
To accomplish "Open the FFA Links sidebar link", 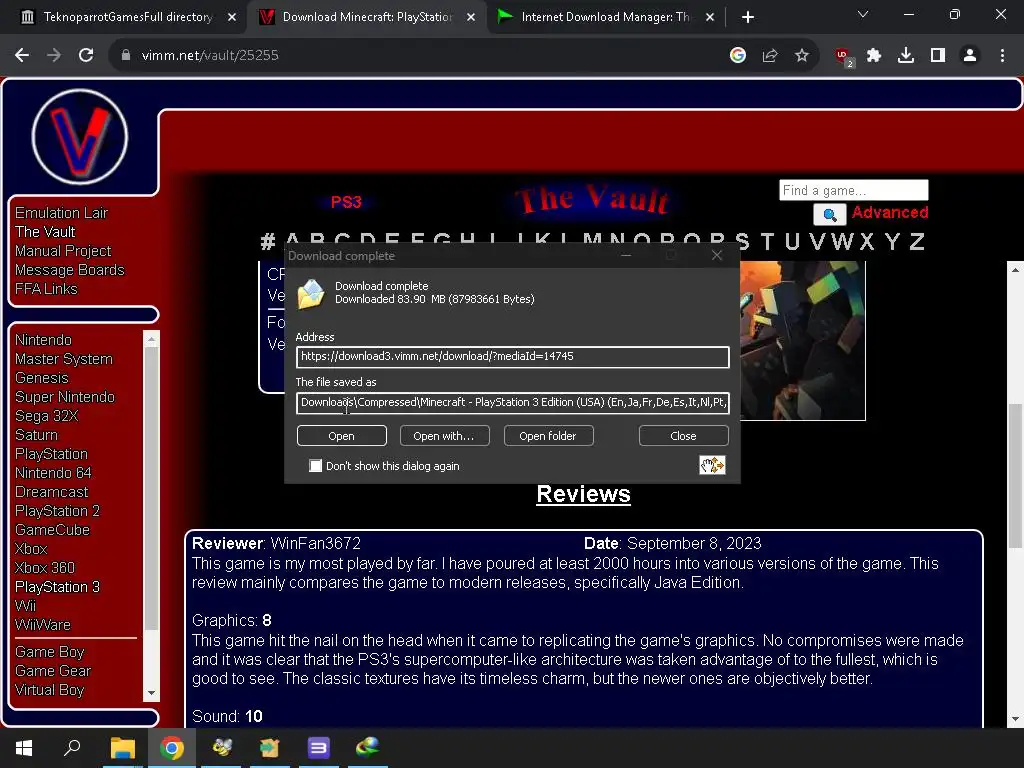I will click(x=46, y=289).
